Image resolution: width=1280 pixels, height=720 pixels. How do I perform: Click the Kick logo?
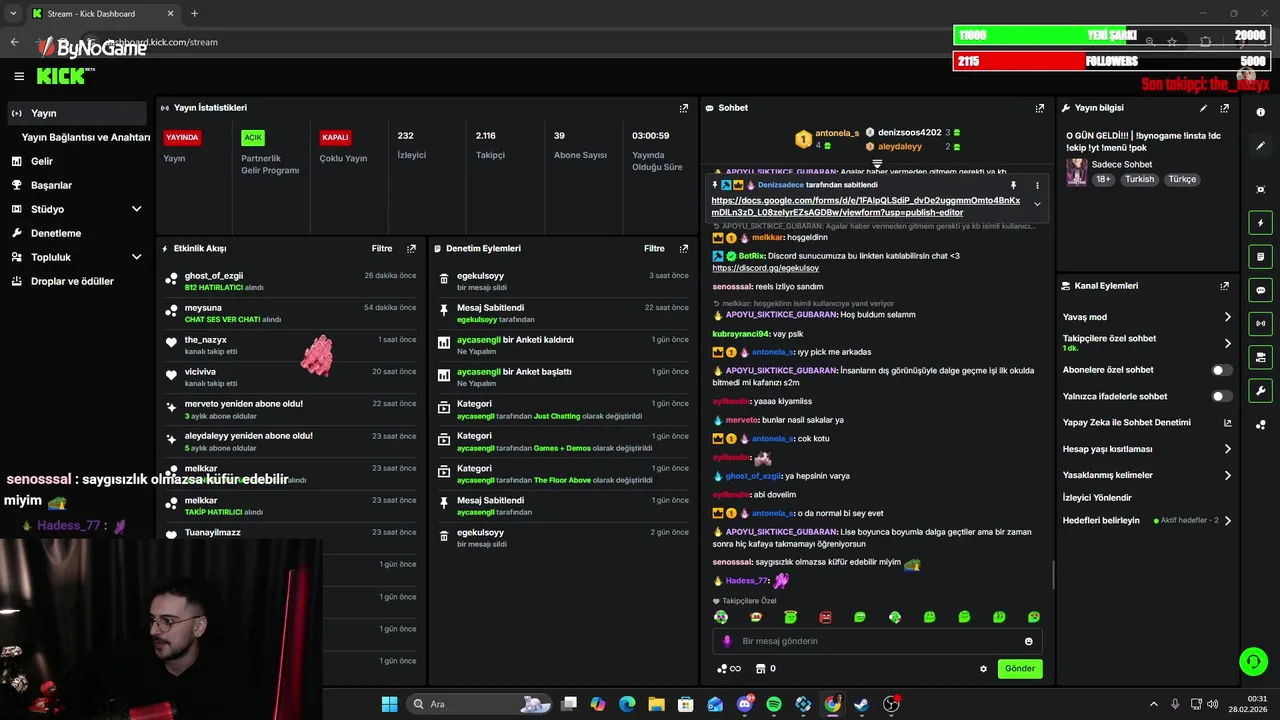(x=62, y=76)
